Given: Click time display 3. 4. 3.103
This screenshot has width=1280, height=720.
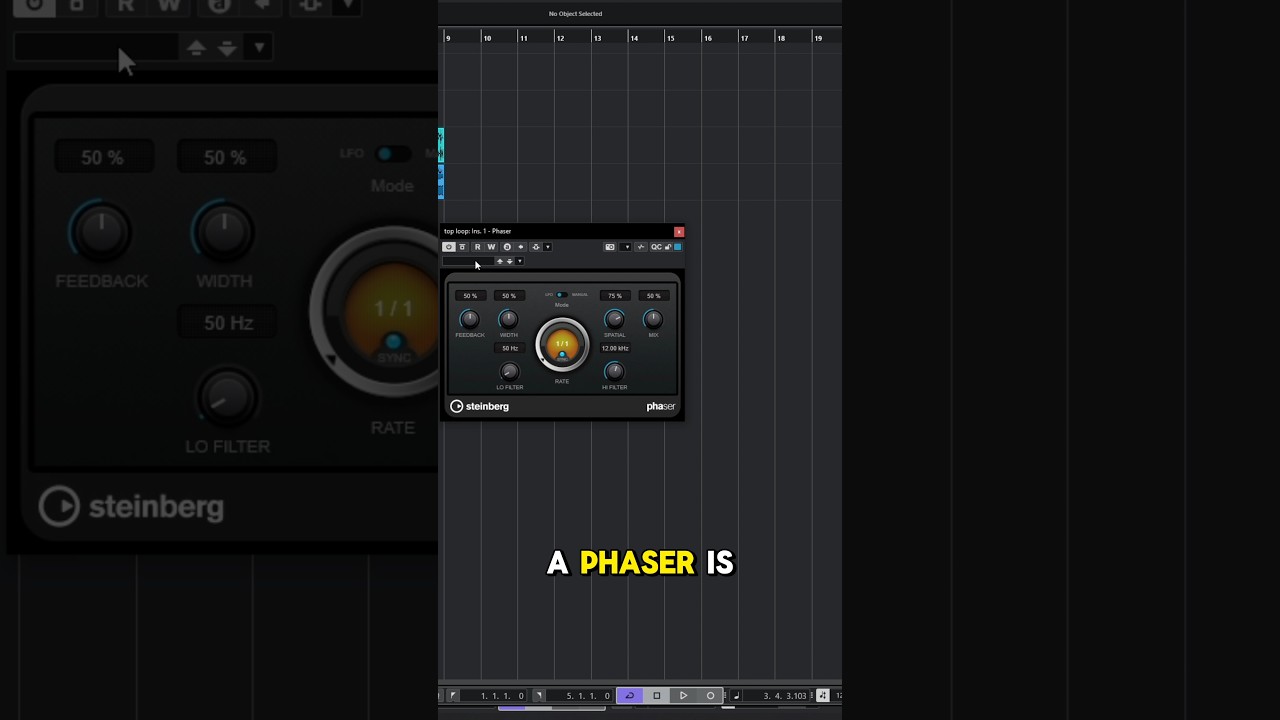Looking at the screenshot, I should (x=778, y=695).
